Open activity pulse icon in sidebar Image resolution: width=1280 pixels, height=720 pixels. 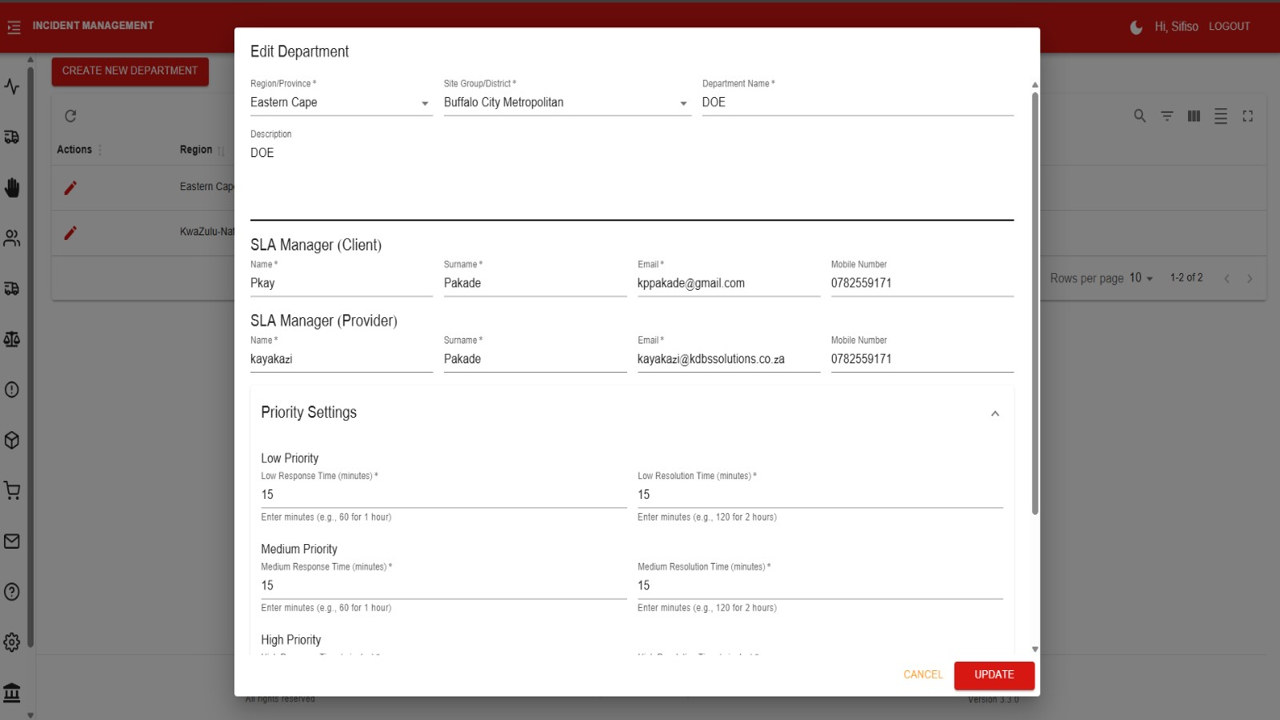pos(12,86)
